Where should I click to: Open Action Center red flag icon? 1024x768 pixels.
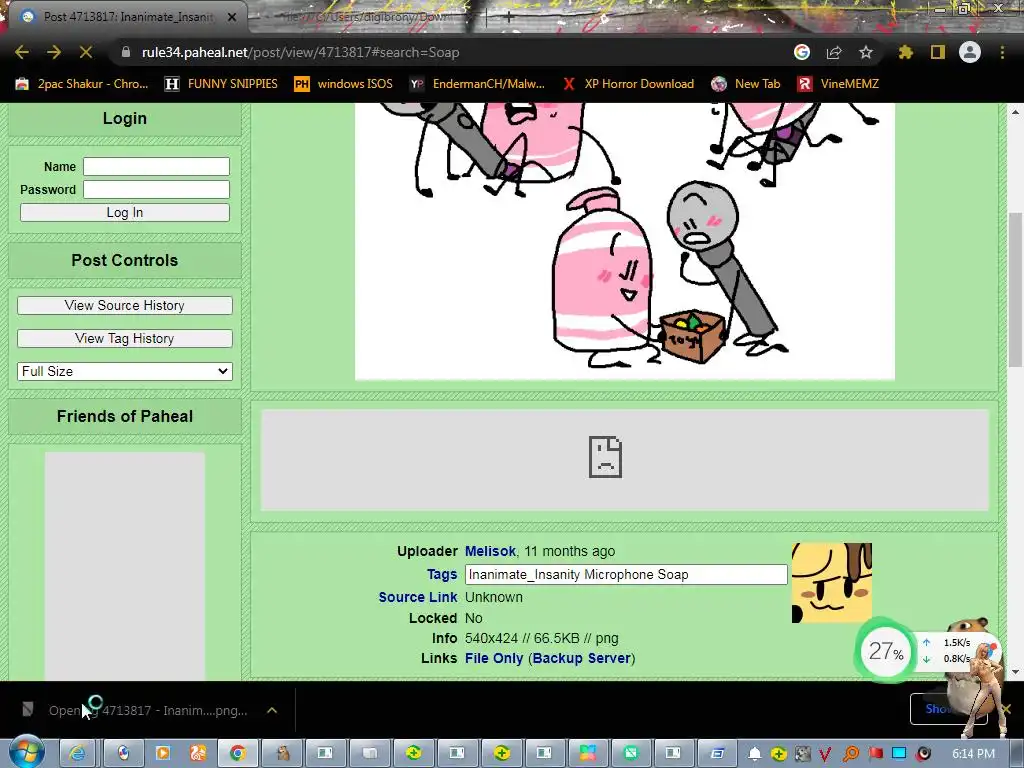tap(875, 754)
